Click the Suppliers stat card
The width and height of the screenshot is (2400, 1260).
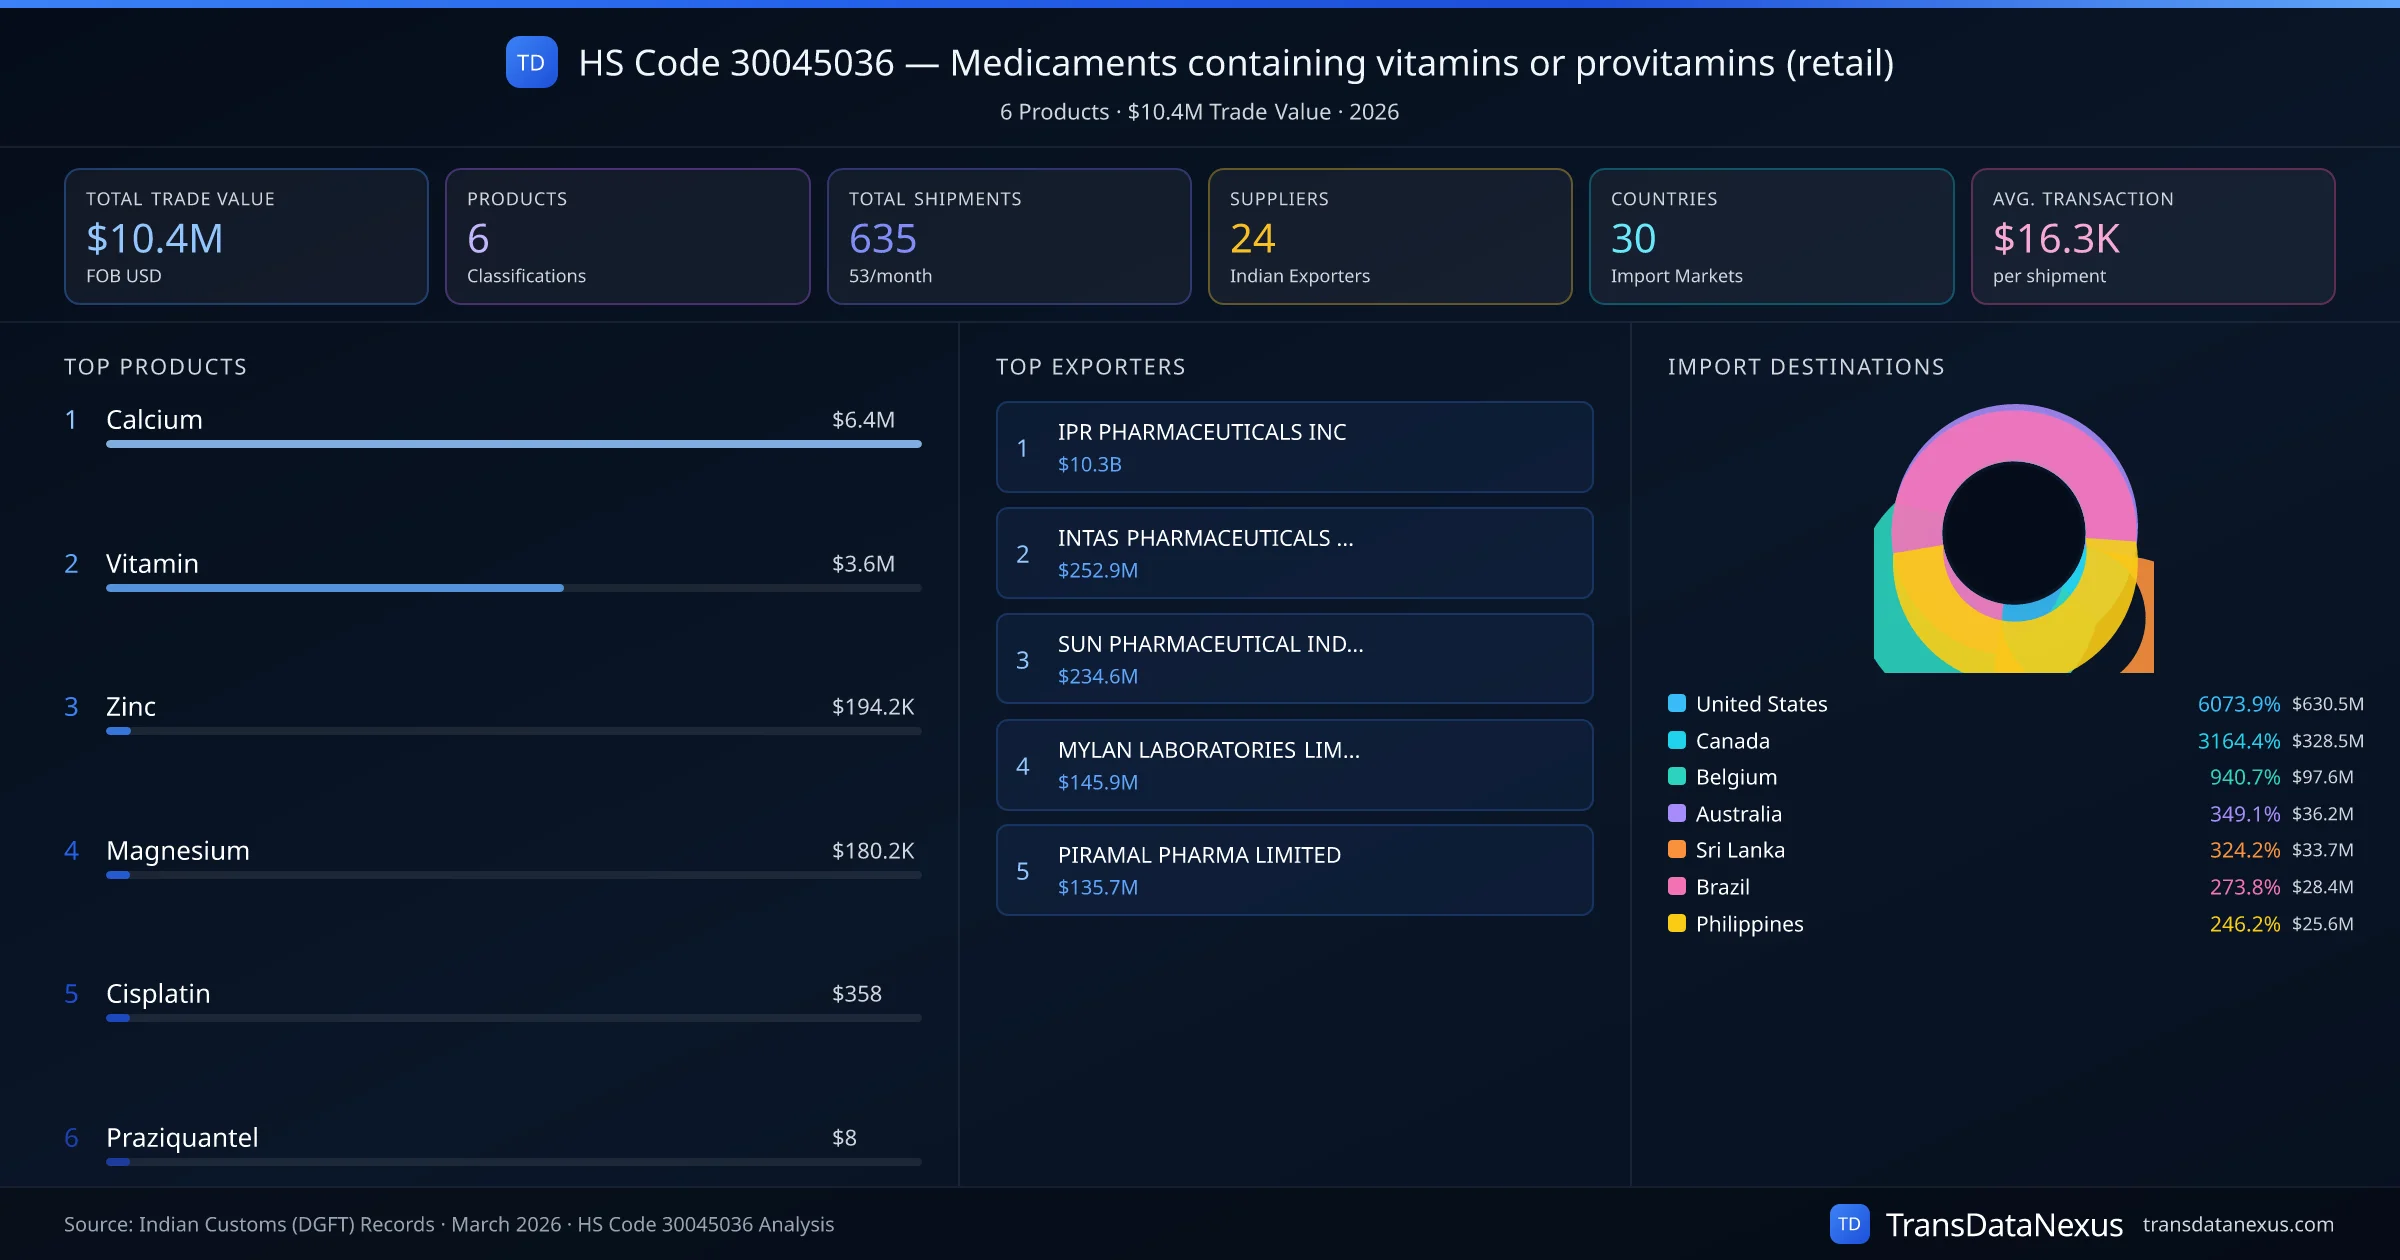1389,236
